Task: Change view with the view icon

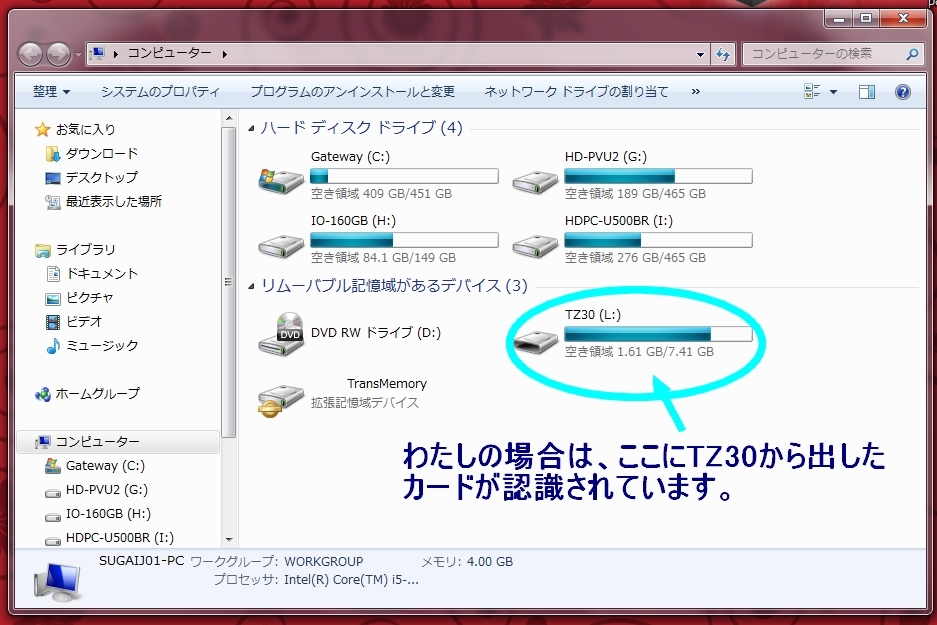Action: point(812,91)
